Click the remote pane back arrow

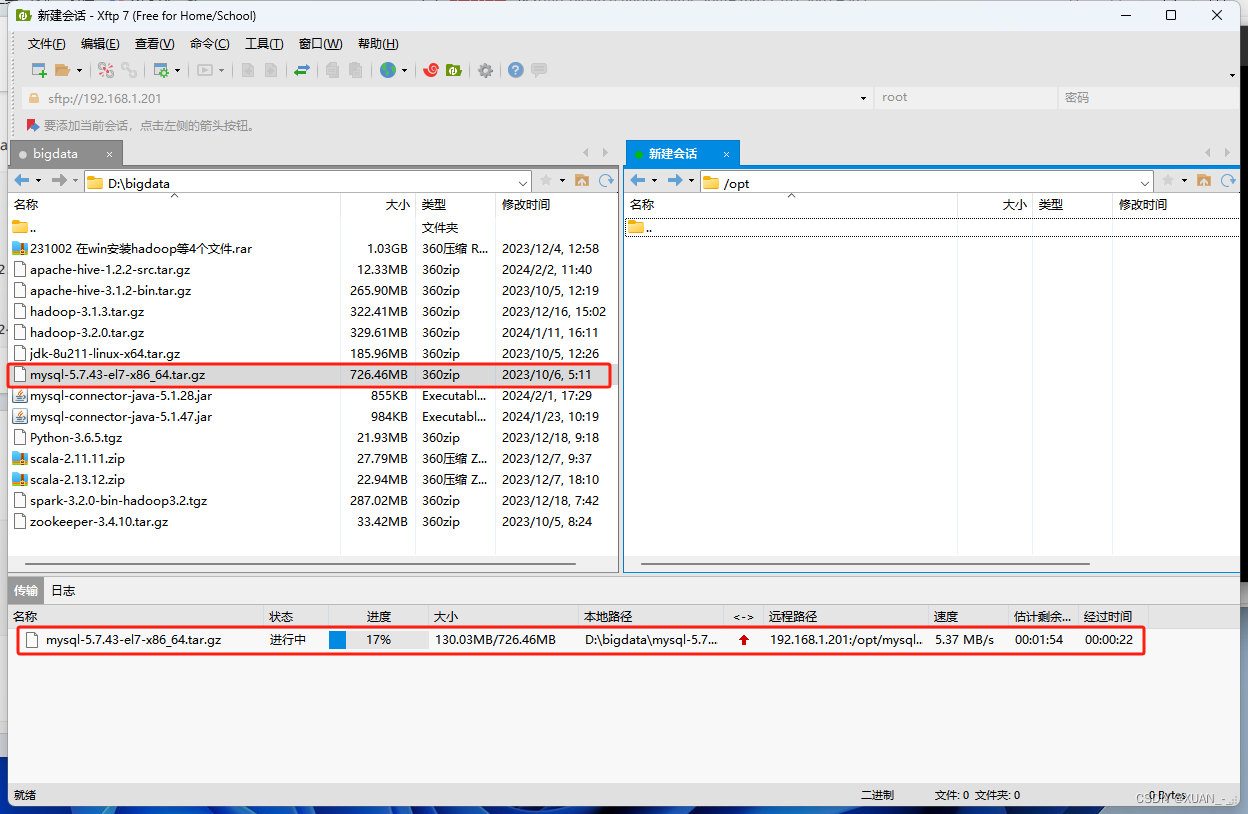638,181
